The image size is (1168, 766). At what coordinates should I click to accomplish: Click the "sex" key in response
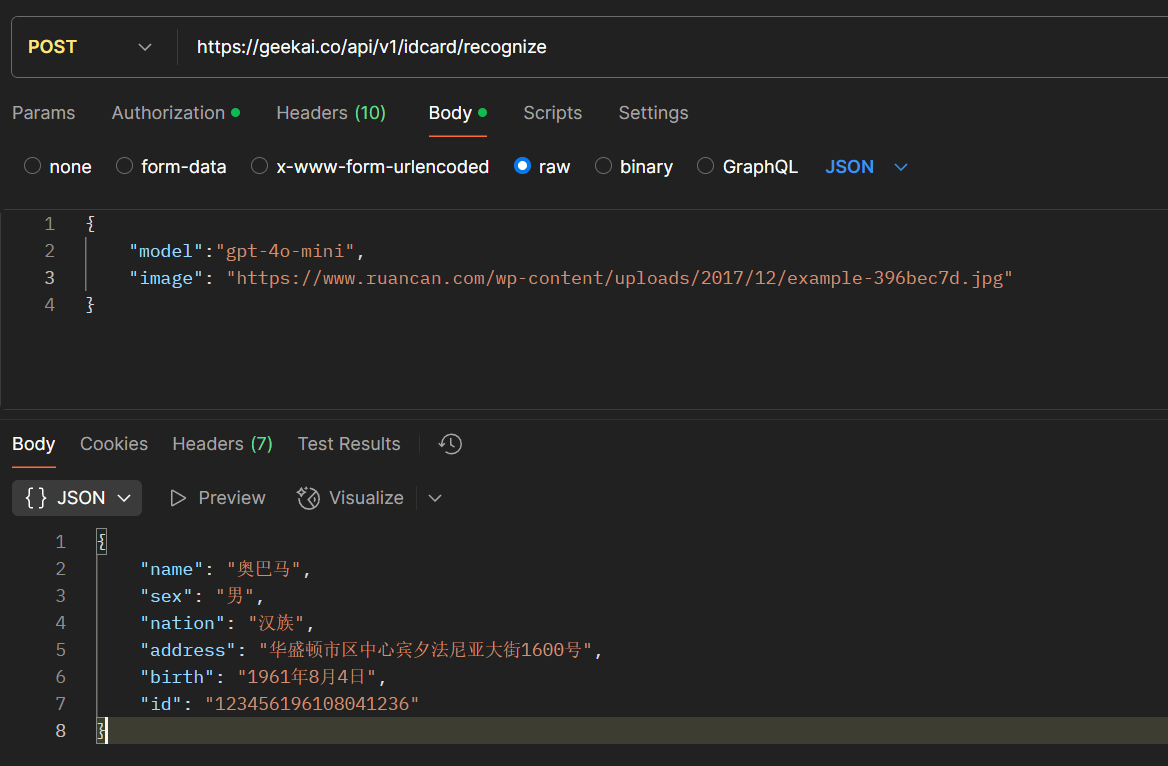pos(166,596)
